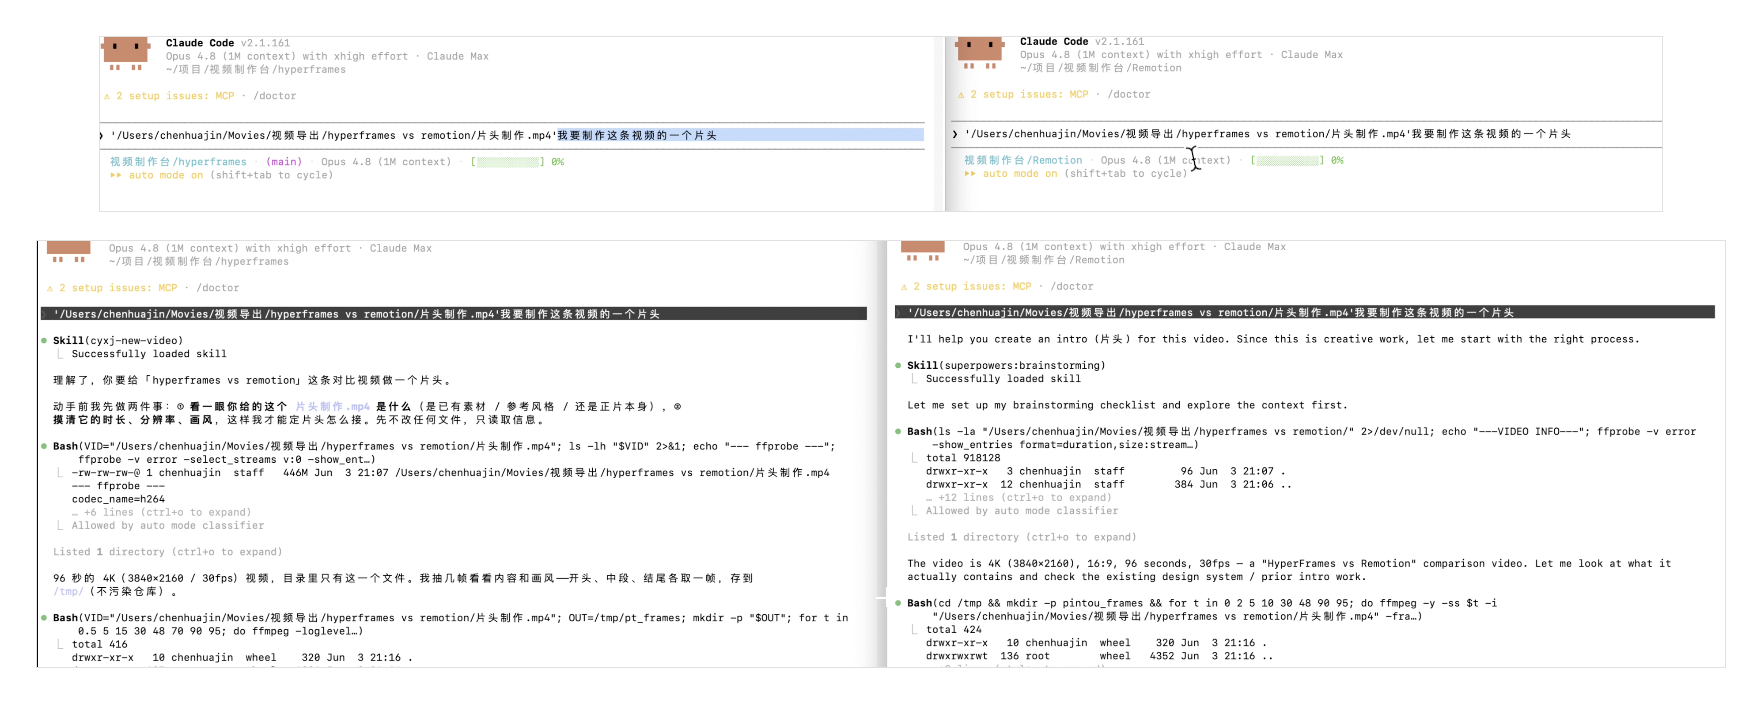Click the warning triangle in Remotion prompt window
This screenshot has width=1762, height=704.
tap(961, 94)
